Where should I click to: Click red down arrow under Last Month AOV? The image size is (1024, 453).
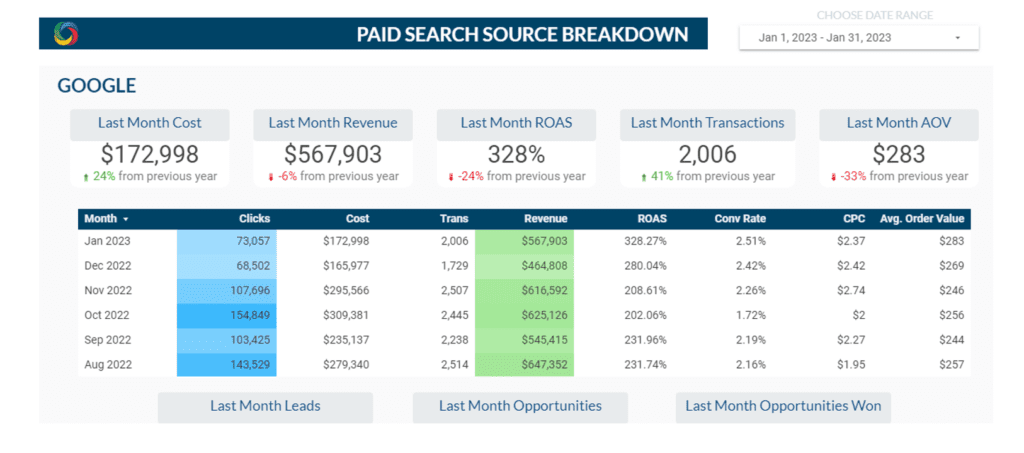[x=833, y=177]
